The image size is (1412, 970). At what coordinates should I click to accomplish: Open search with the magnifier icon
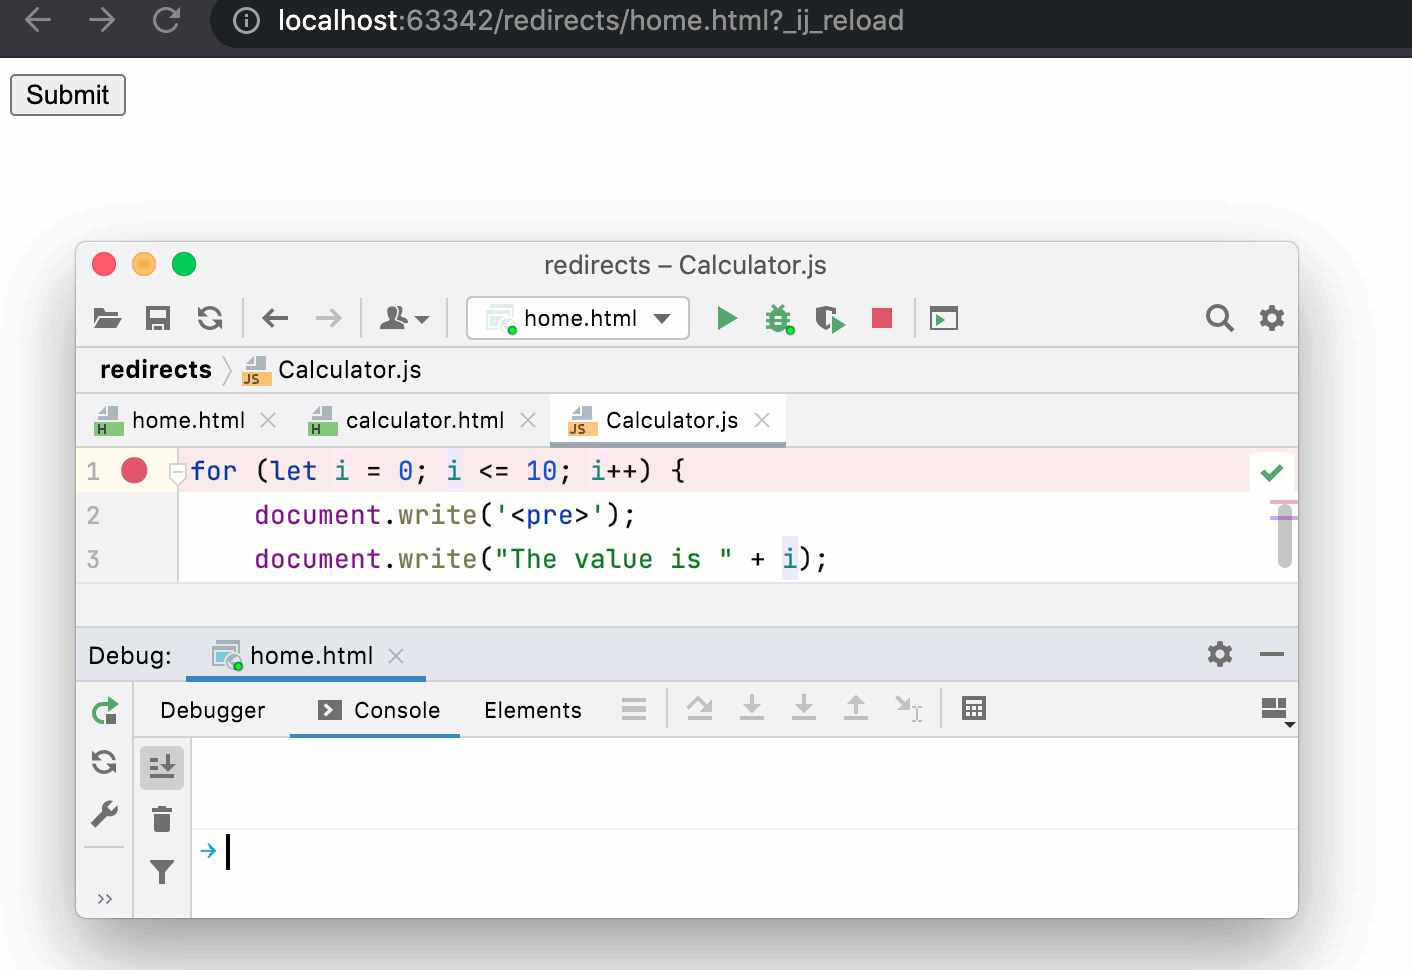point(1219,318)
